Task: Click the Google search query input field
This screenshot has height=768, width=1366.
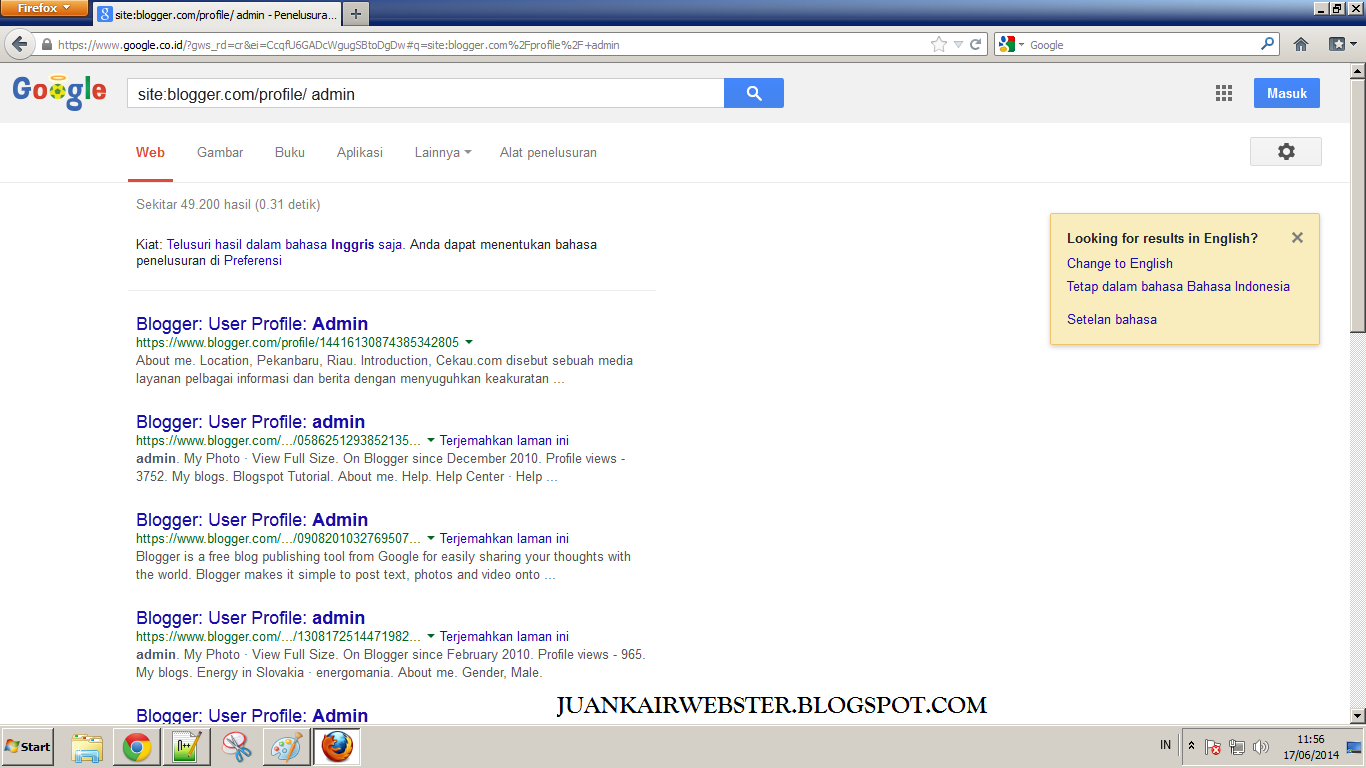Action: tap(425, 94)
